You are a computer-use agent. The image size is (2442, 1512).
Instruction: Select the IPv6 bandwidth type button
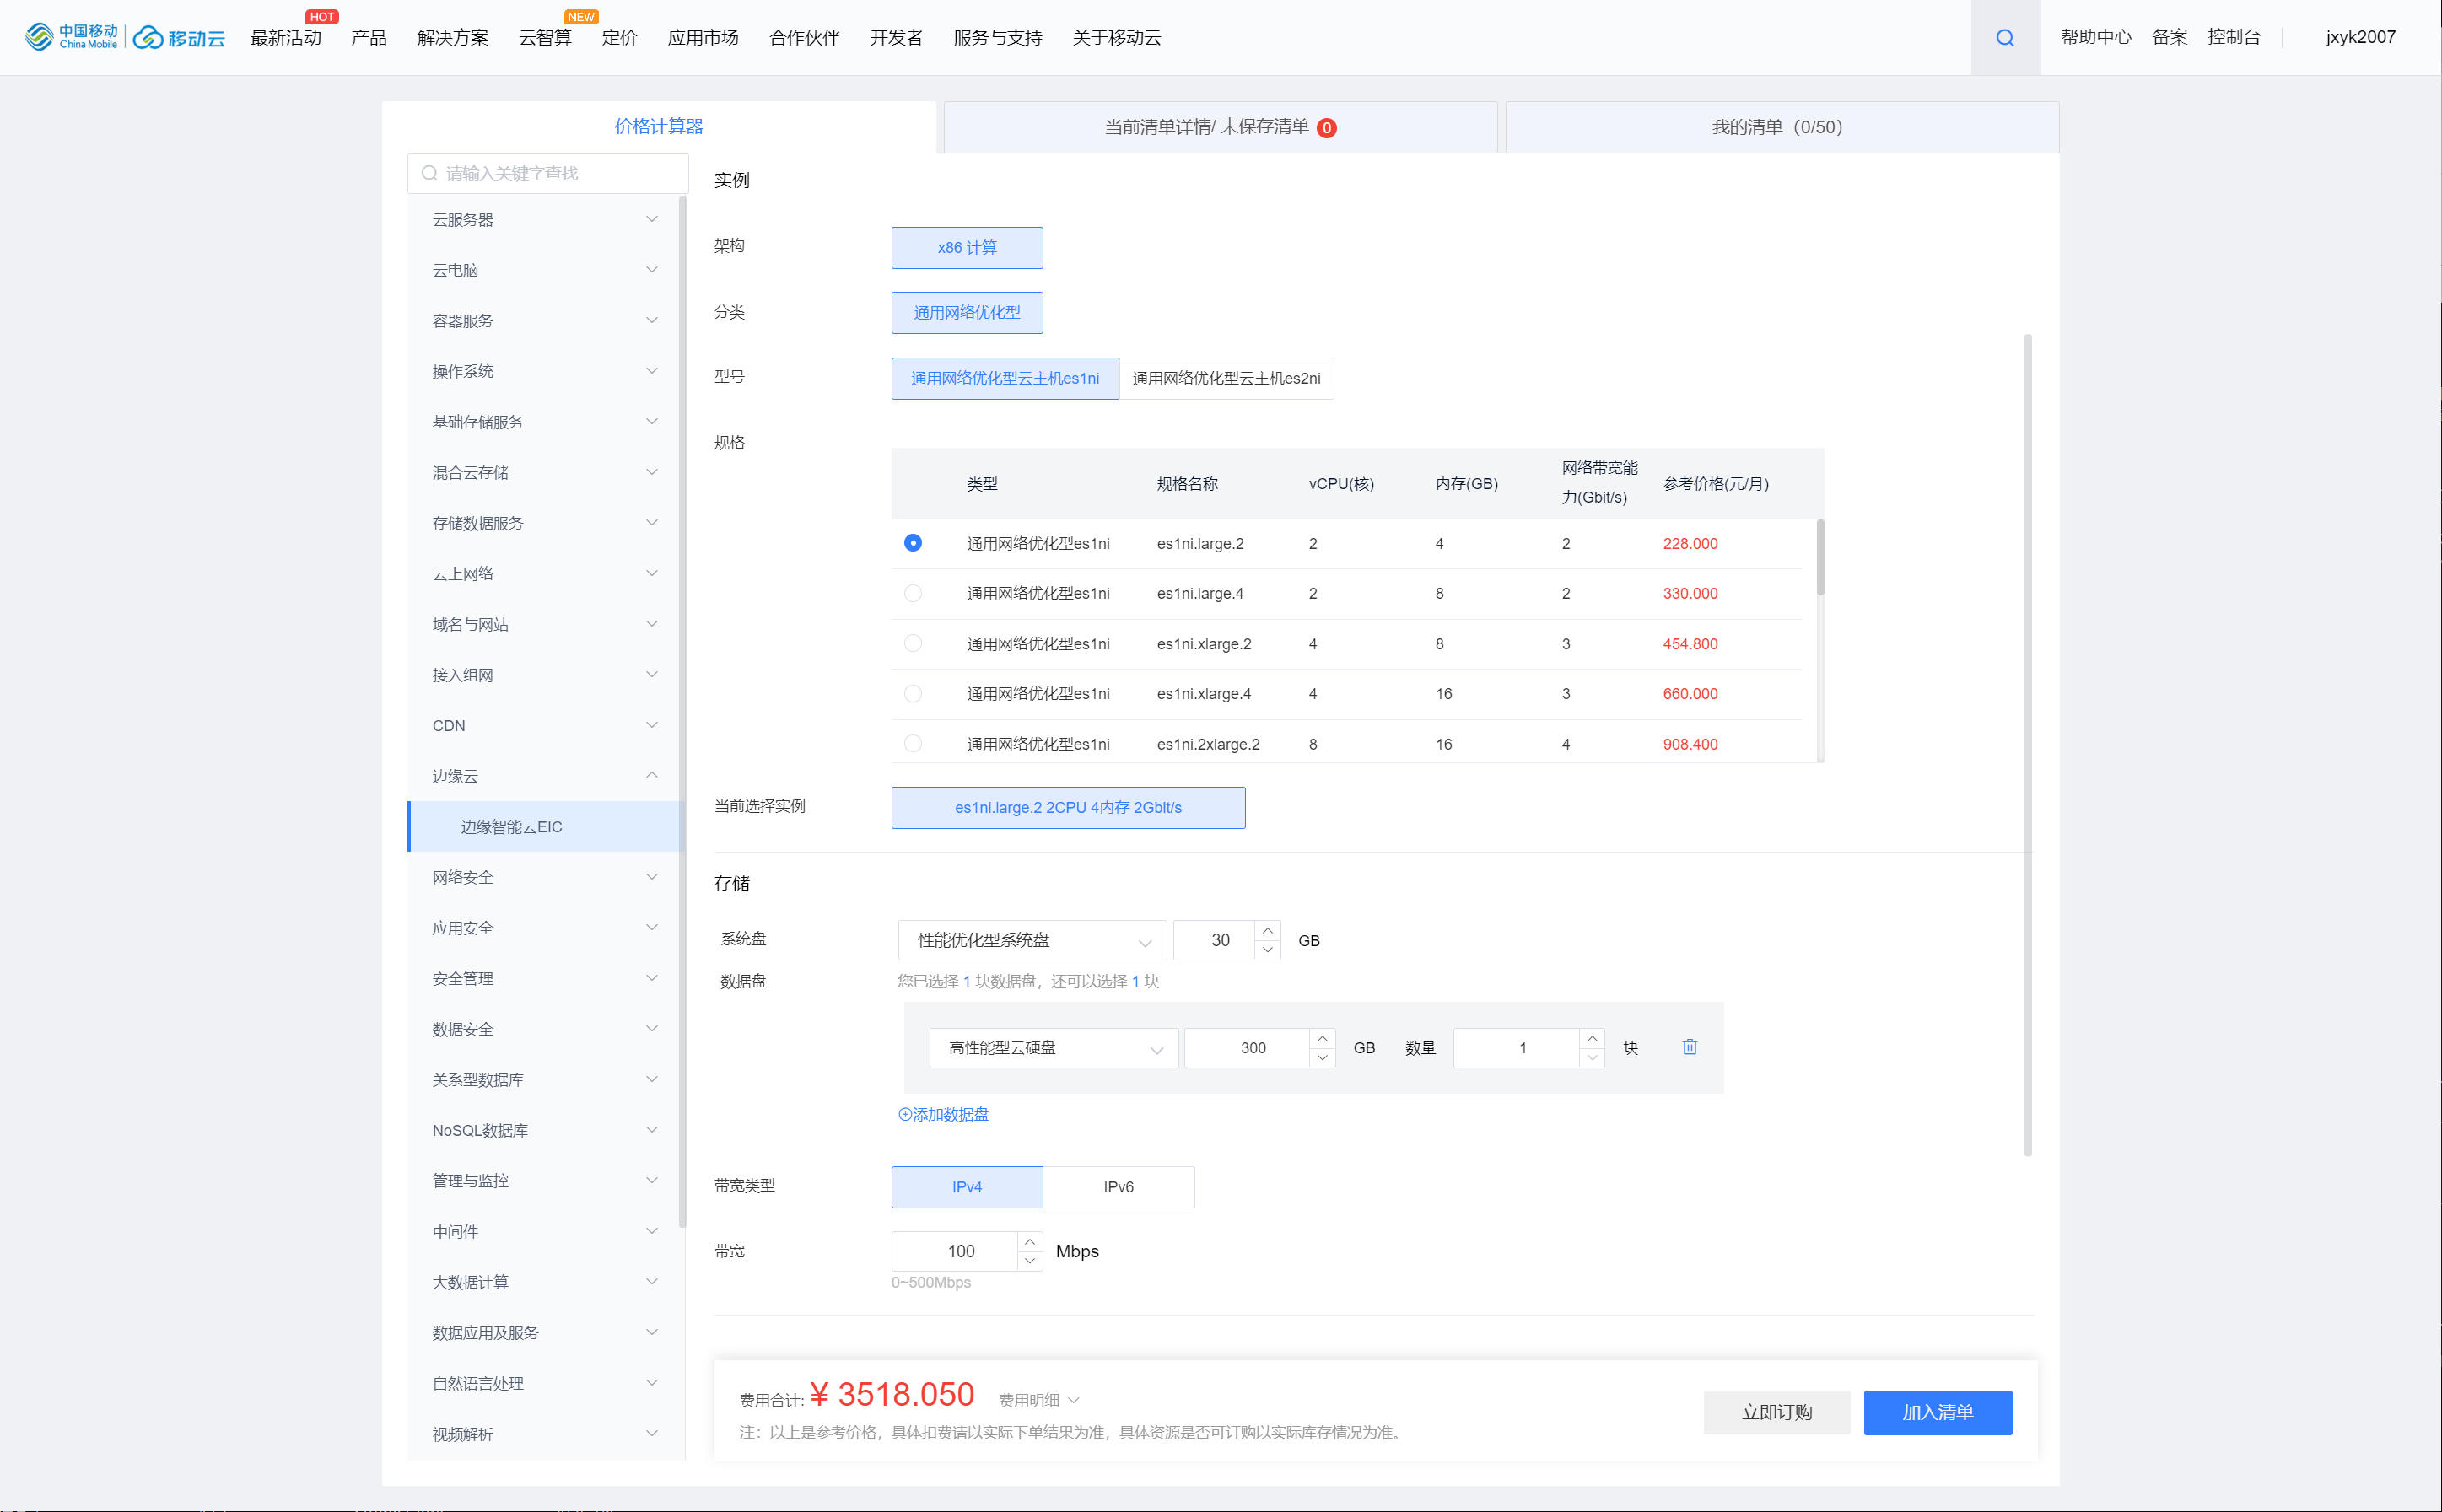pos(1118,1187)
